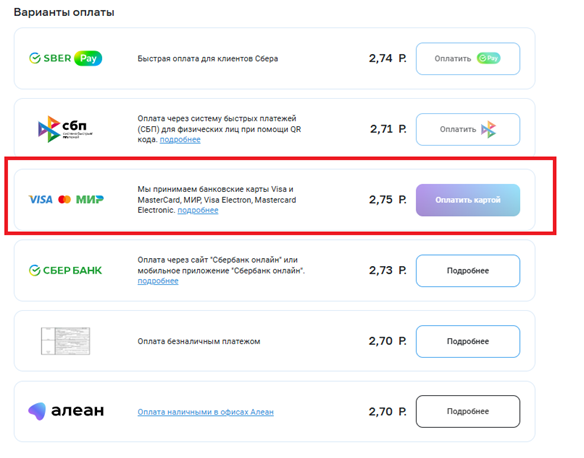Click the green Pay badge inside the Оплатить button
Image resolution: width=584 pixels, height=458 pixels.
[x=489, y=58]
